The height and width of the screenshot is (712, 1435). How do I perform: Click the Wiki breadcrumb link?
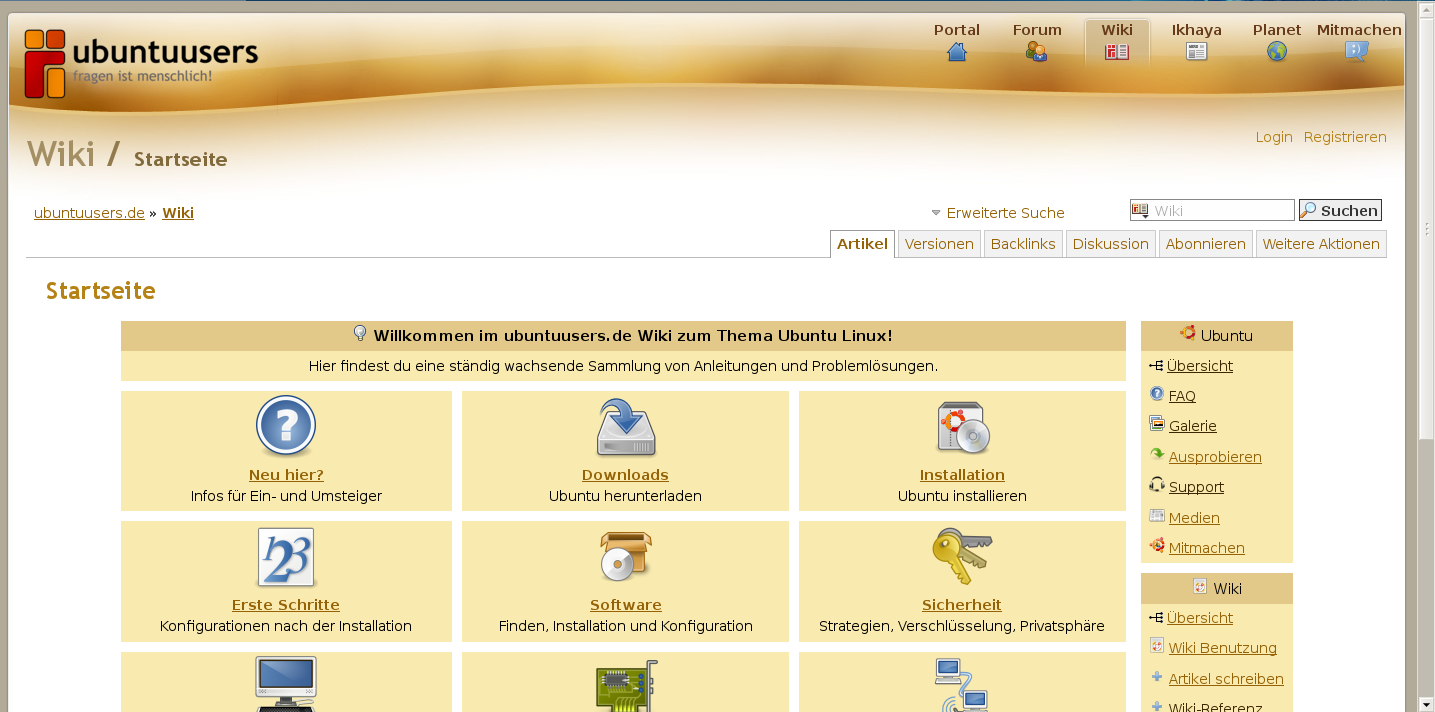pos(178,213)
